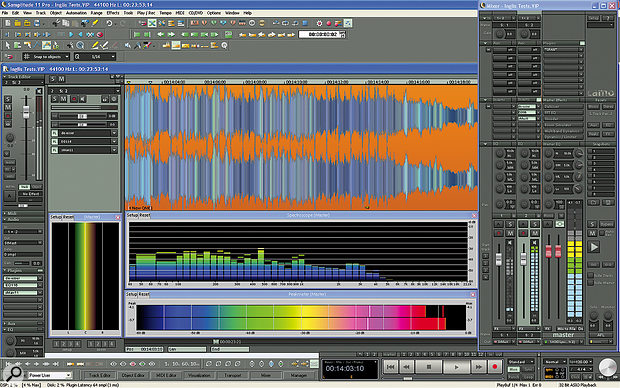This screenshot has height=388, width=620.
Task: Open the CD/DVD menu
Action: pyautogui.click(x=196, y=13)
